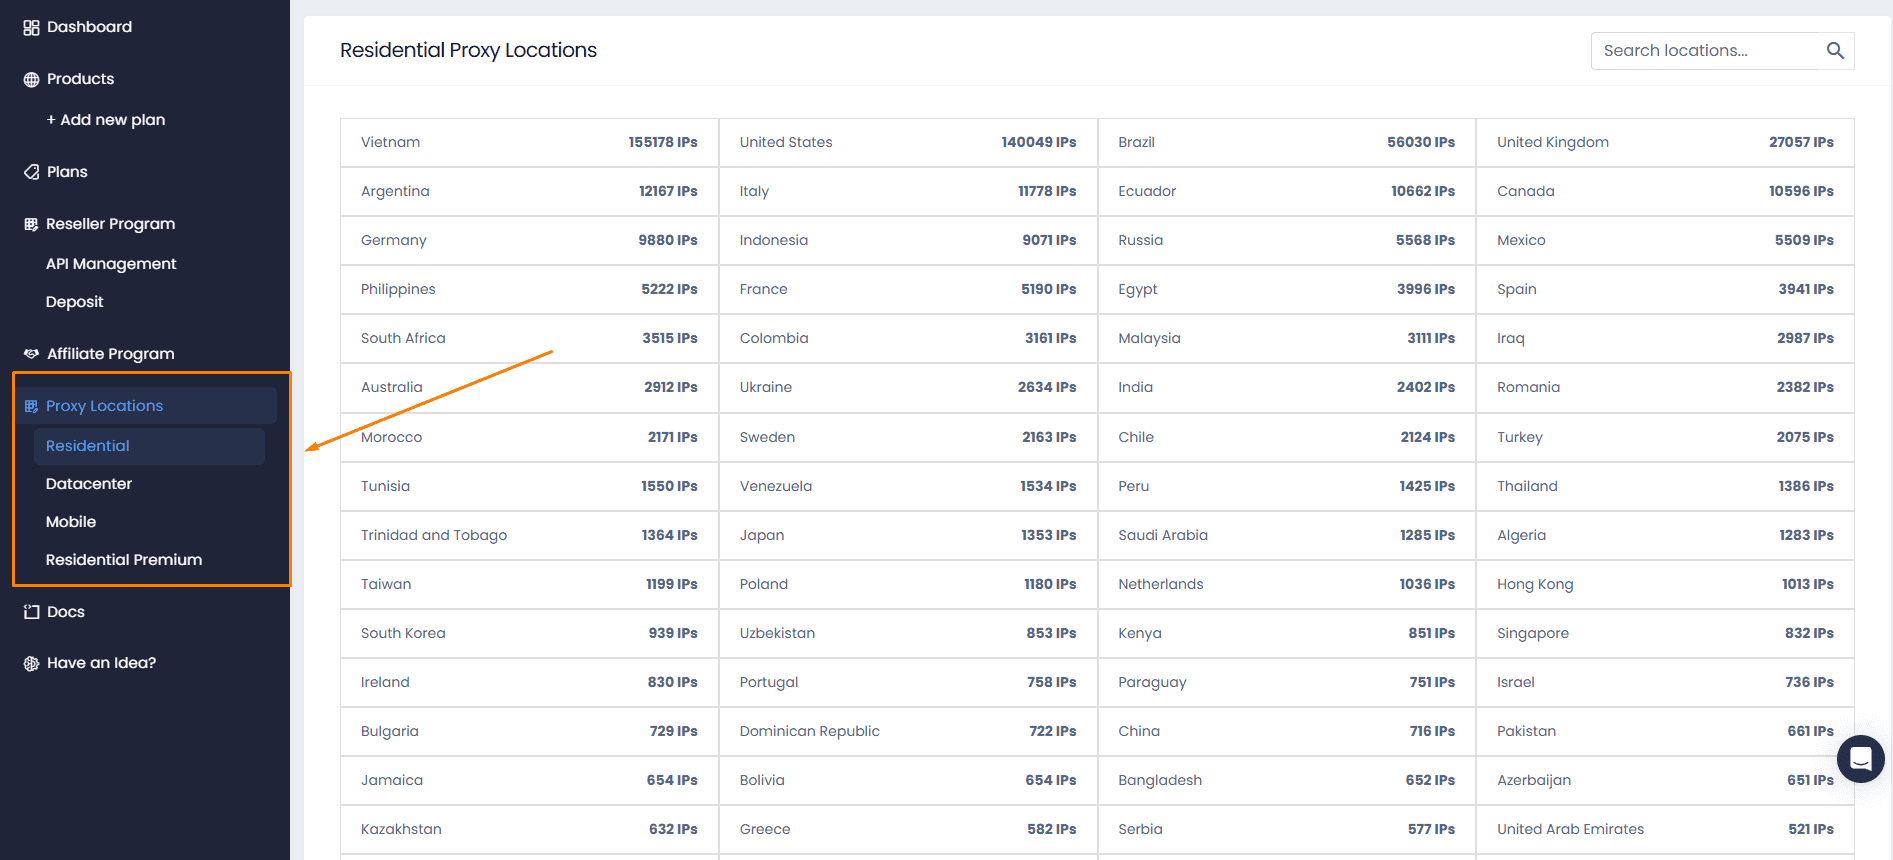
Task: Click the Have an Idea icon
Action: coord(31,663)
